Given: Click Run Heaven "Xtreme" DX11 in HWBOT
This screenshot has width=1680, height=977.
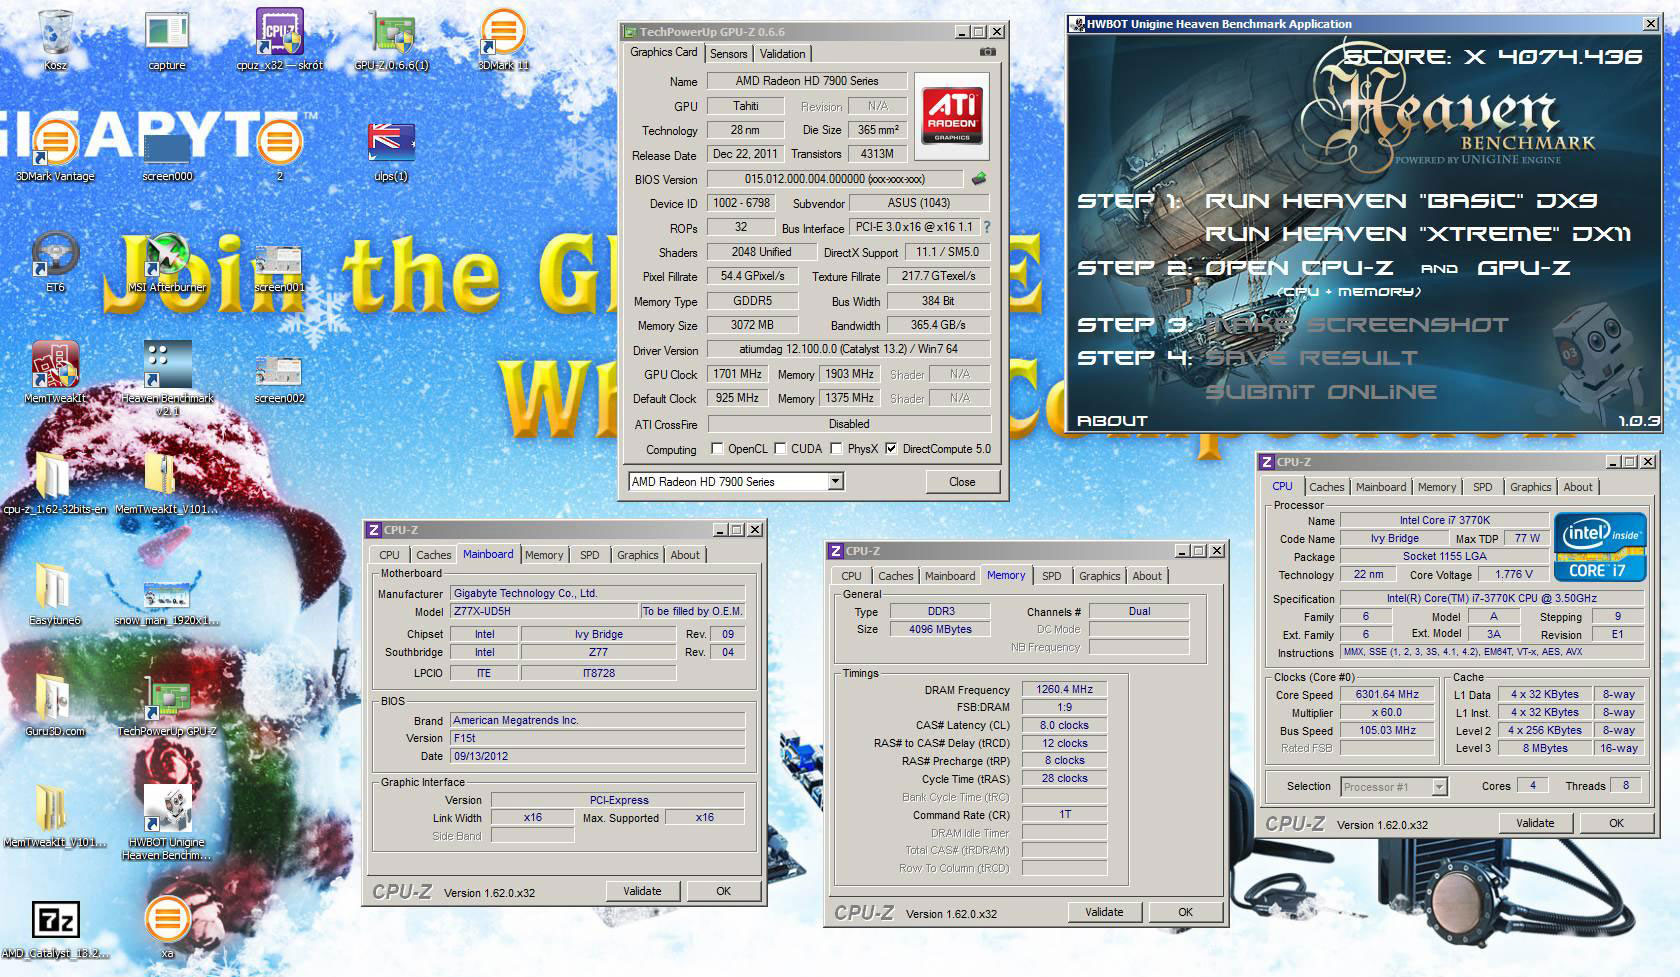Looking at the screenshot, I should click(1418, 234).
